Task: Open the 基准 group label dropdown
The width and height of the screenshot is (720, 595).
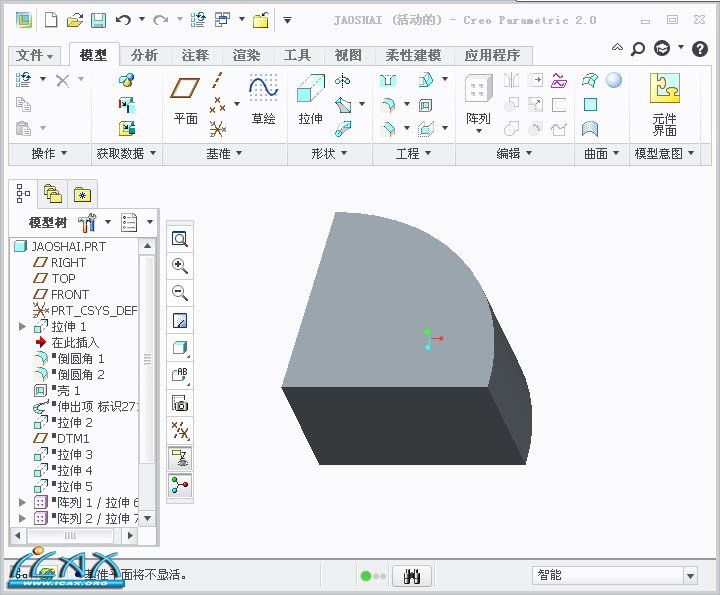Action: click(x=225, y=154)
